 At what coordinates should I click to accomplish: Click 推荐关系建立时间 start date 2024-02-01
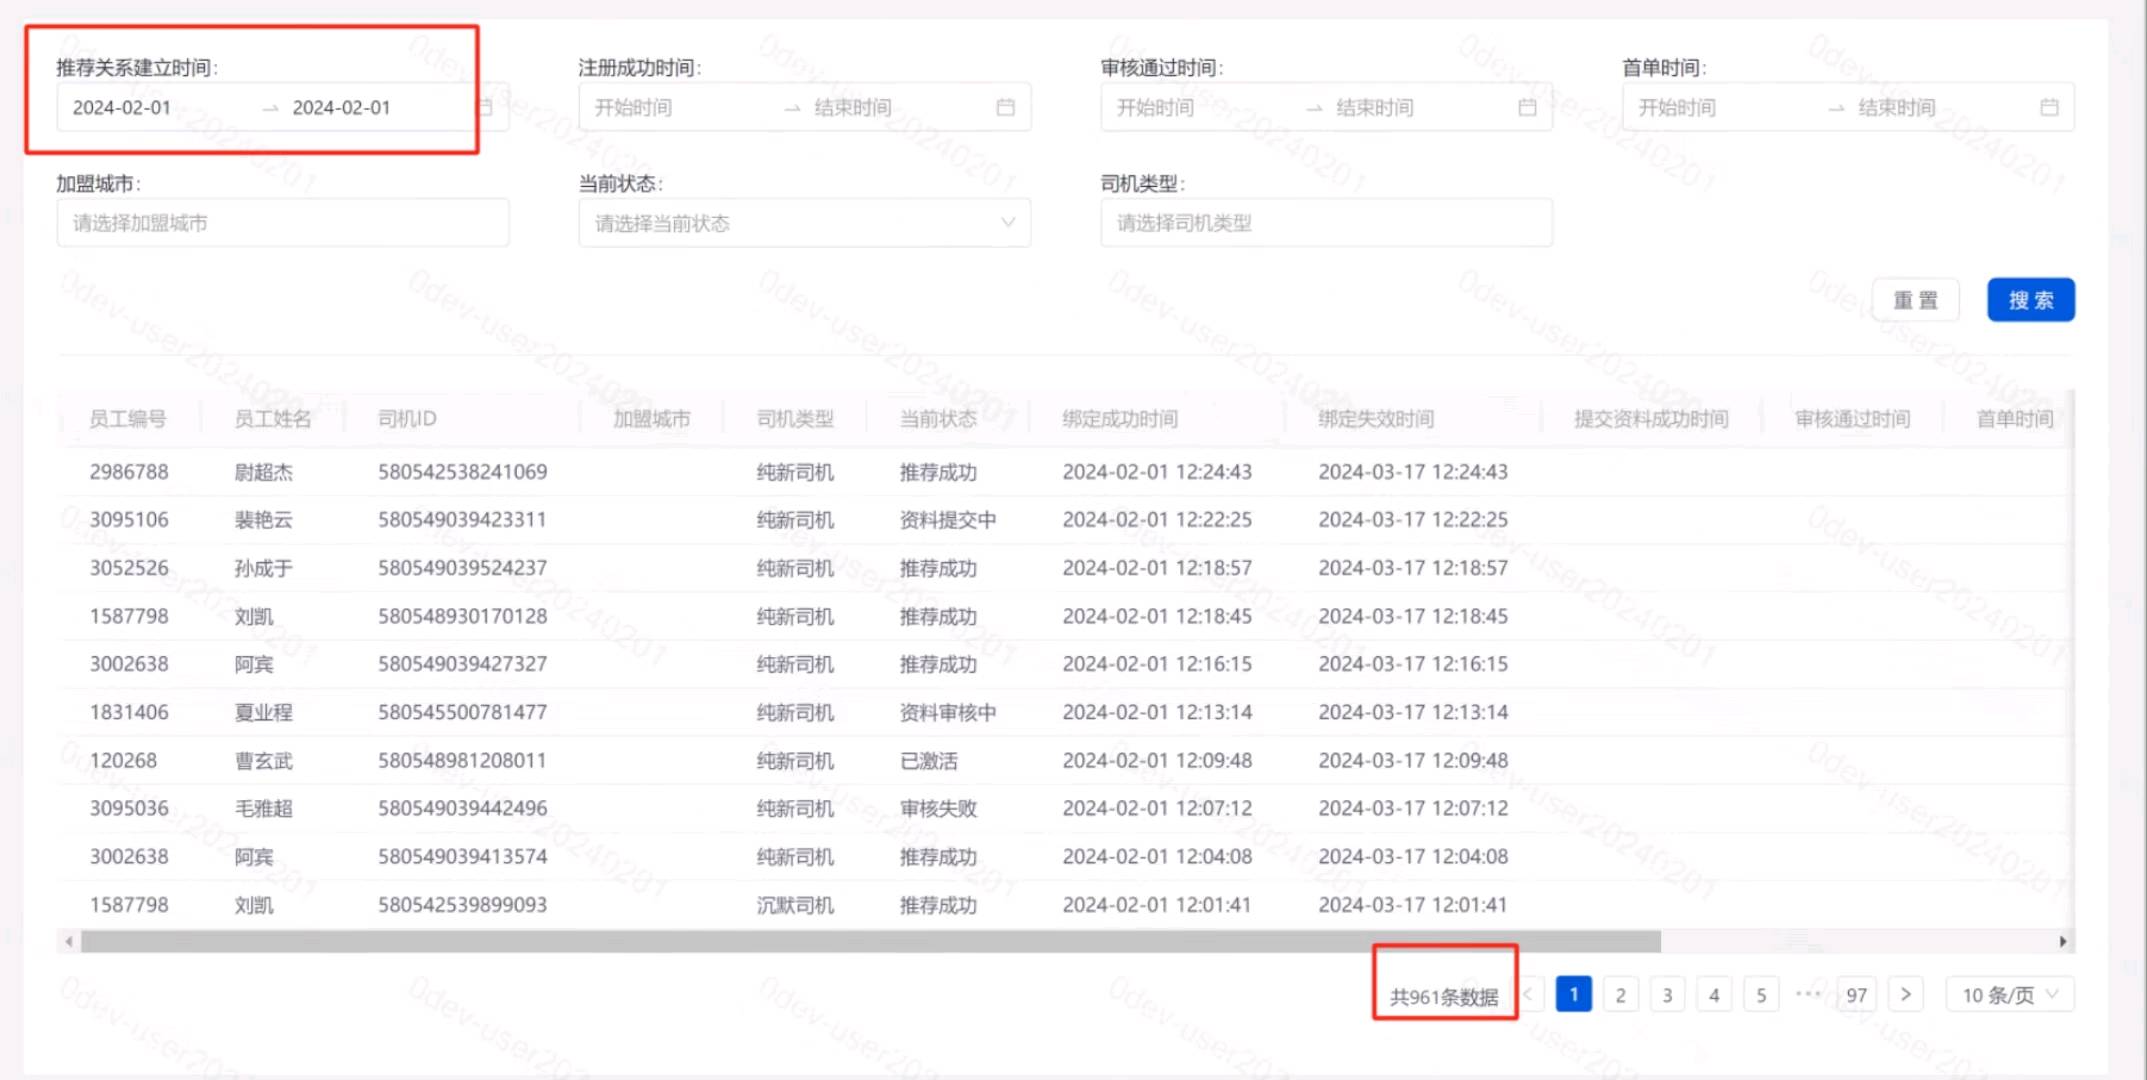tap(123, 107)
